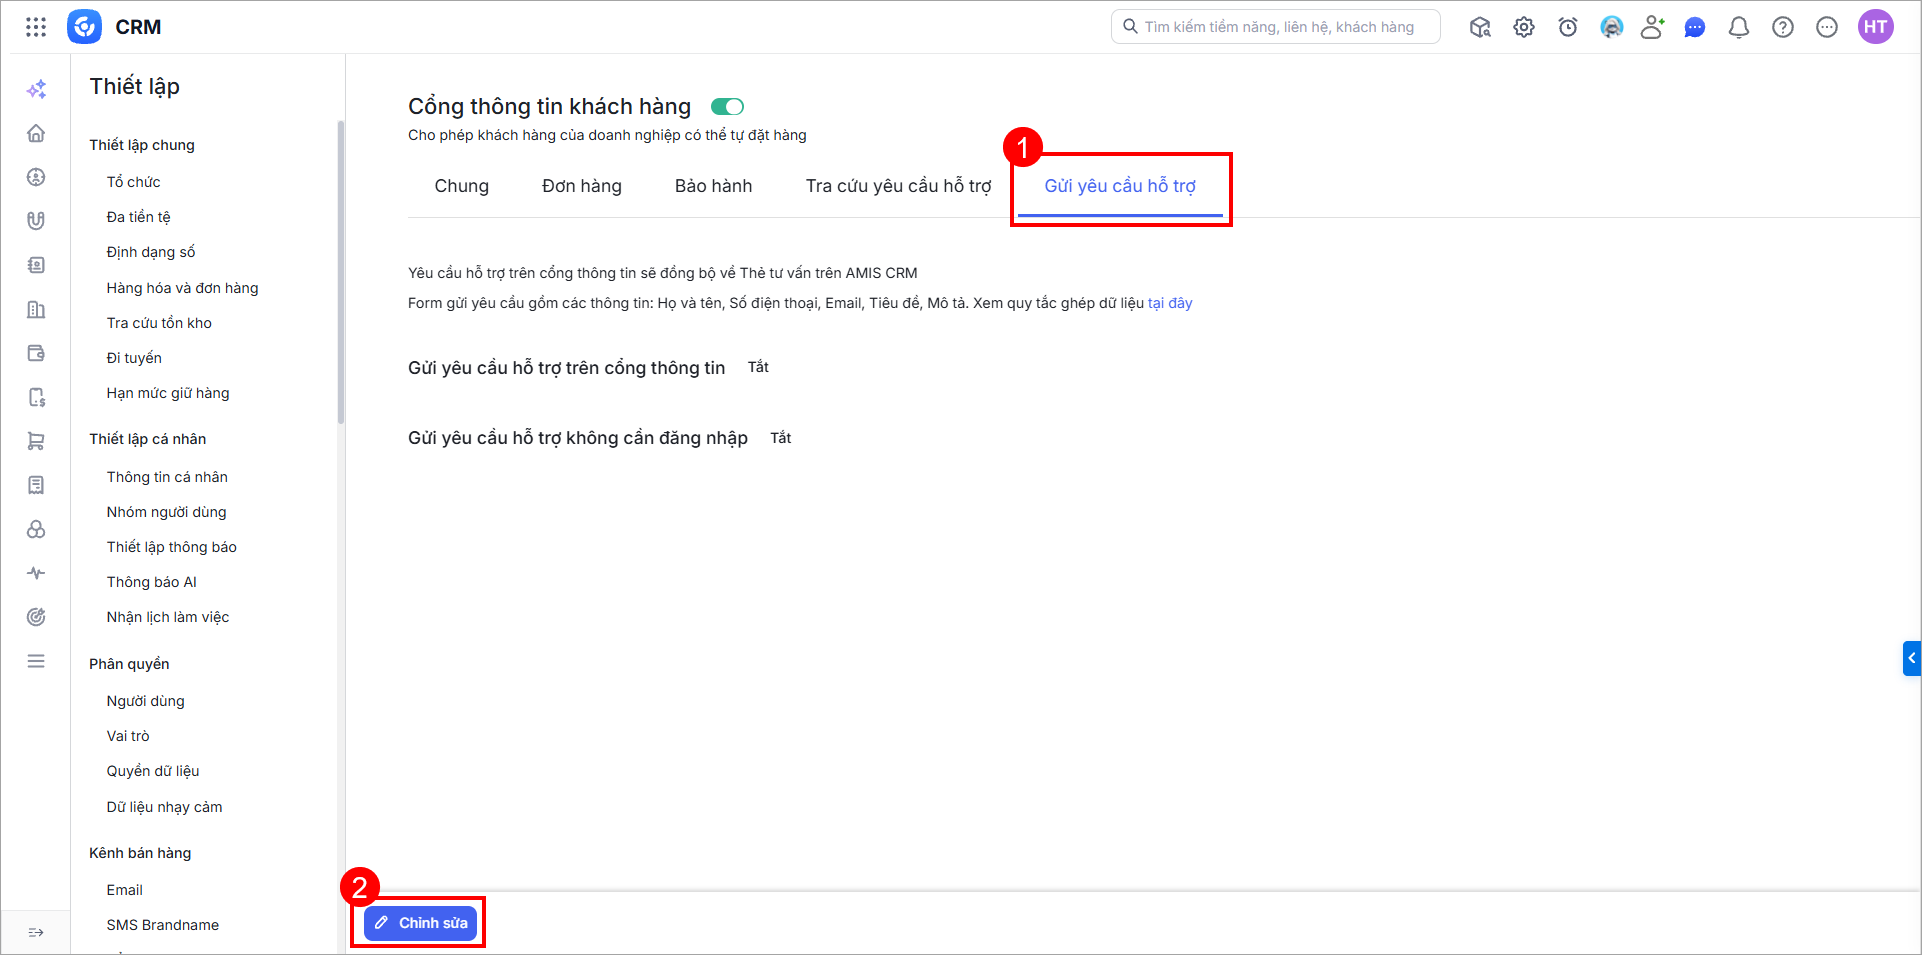
Task: Open the help question mark icon
Action: (x=1783, y=27)
